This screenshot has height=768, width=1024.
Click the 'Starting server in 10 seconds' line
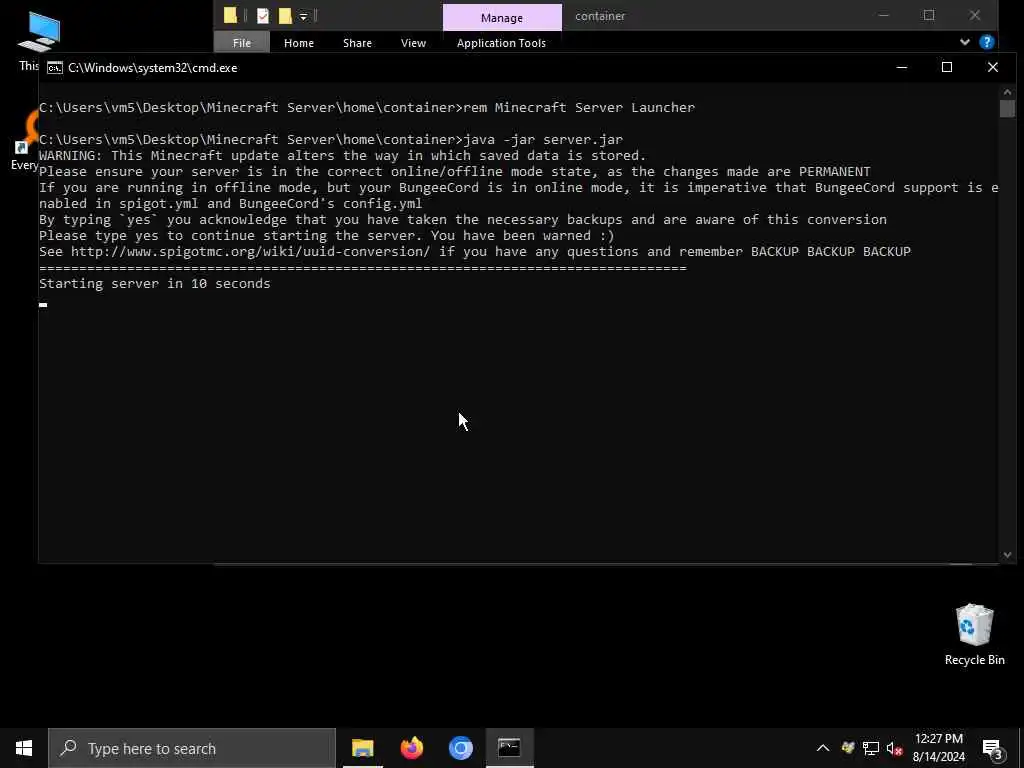click(x=154, y=283)
